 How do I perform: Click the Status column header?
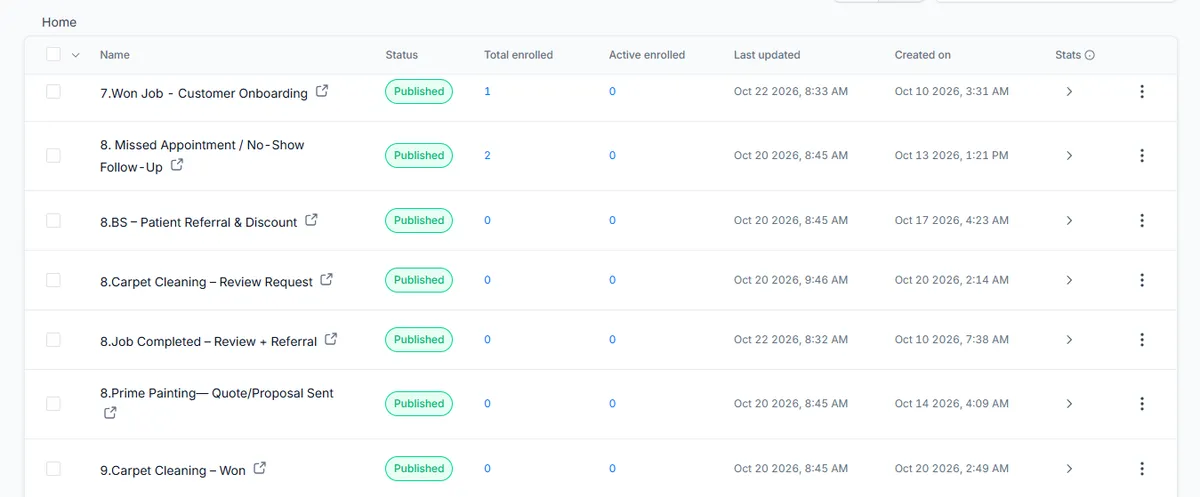tap(401, 55)
